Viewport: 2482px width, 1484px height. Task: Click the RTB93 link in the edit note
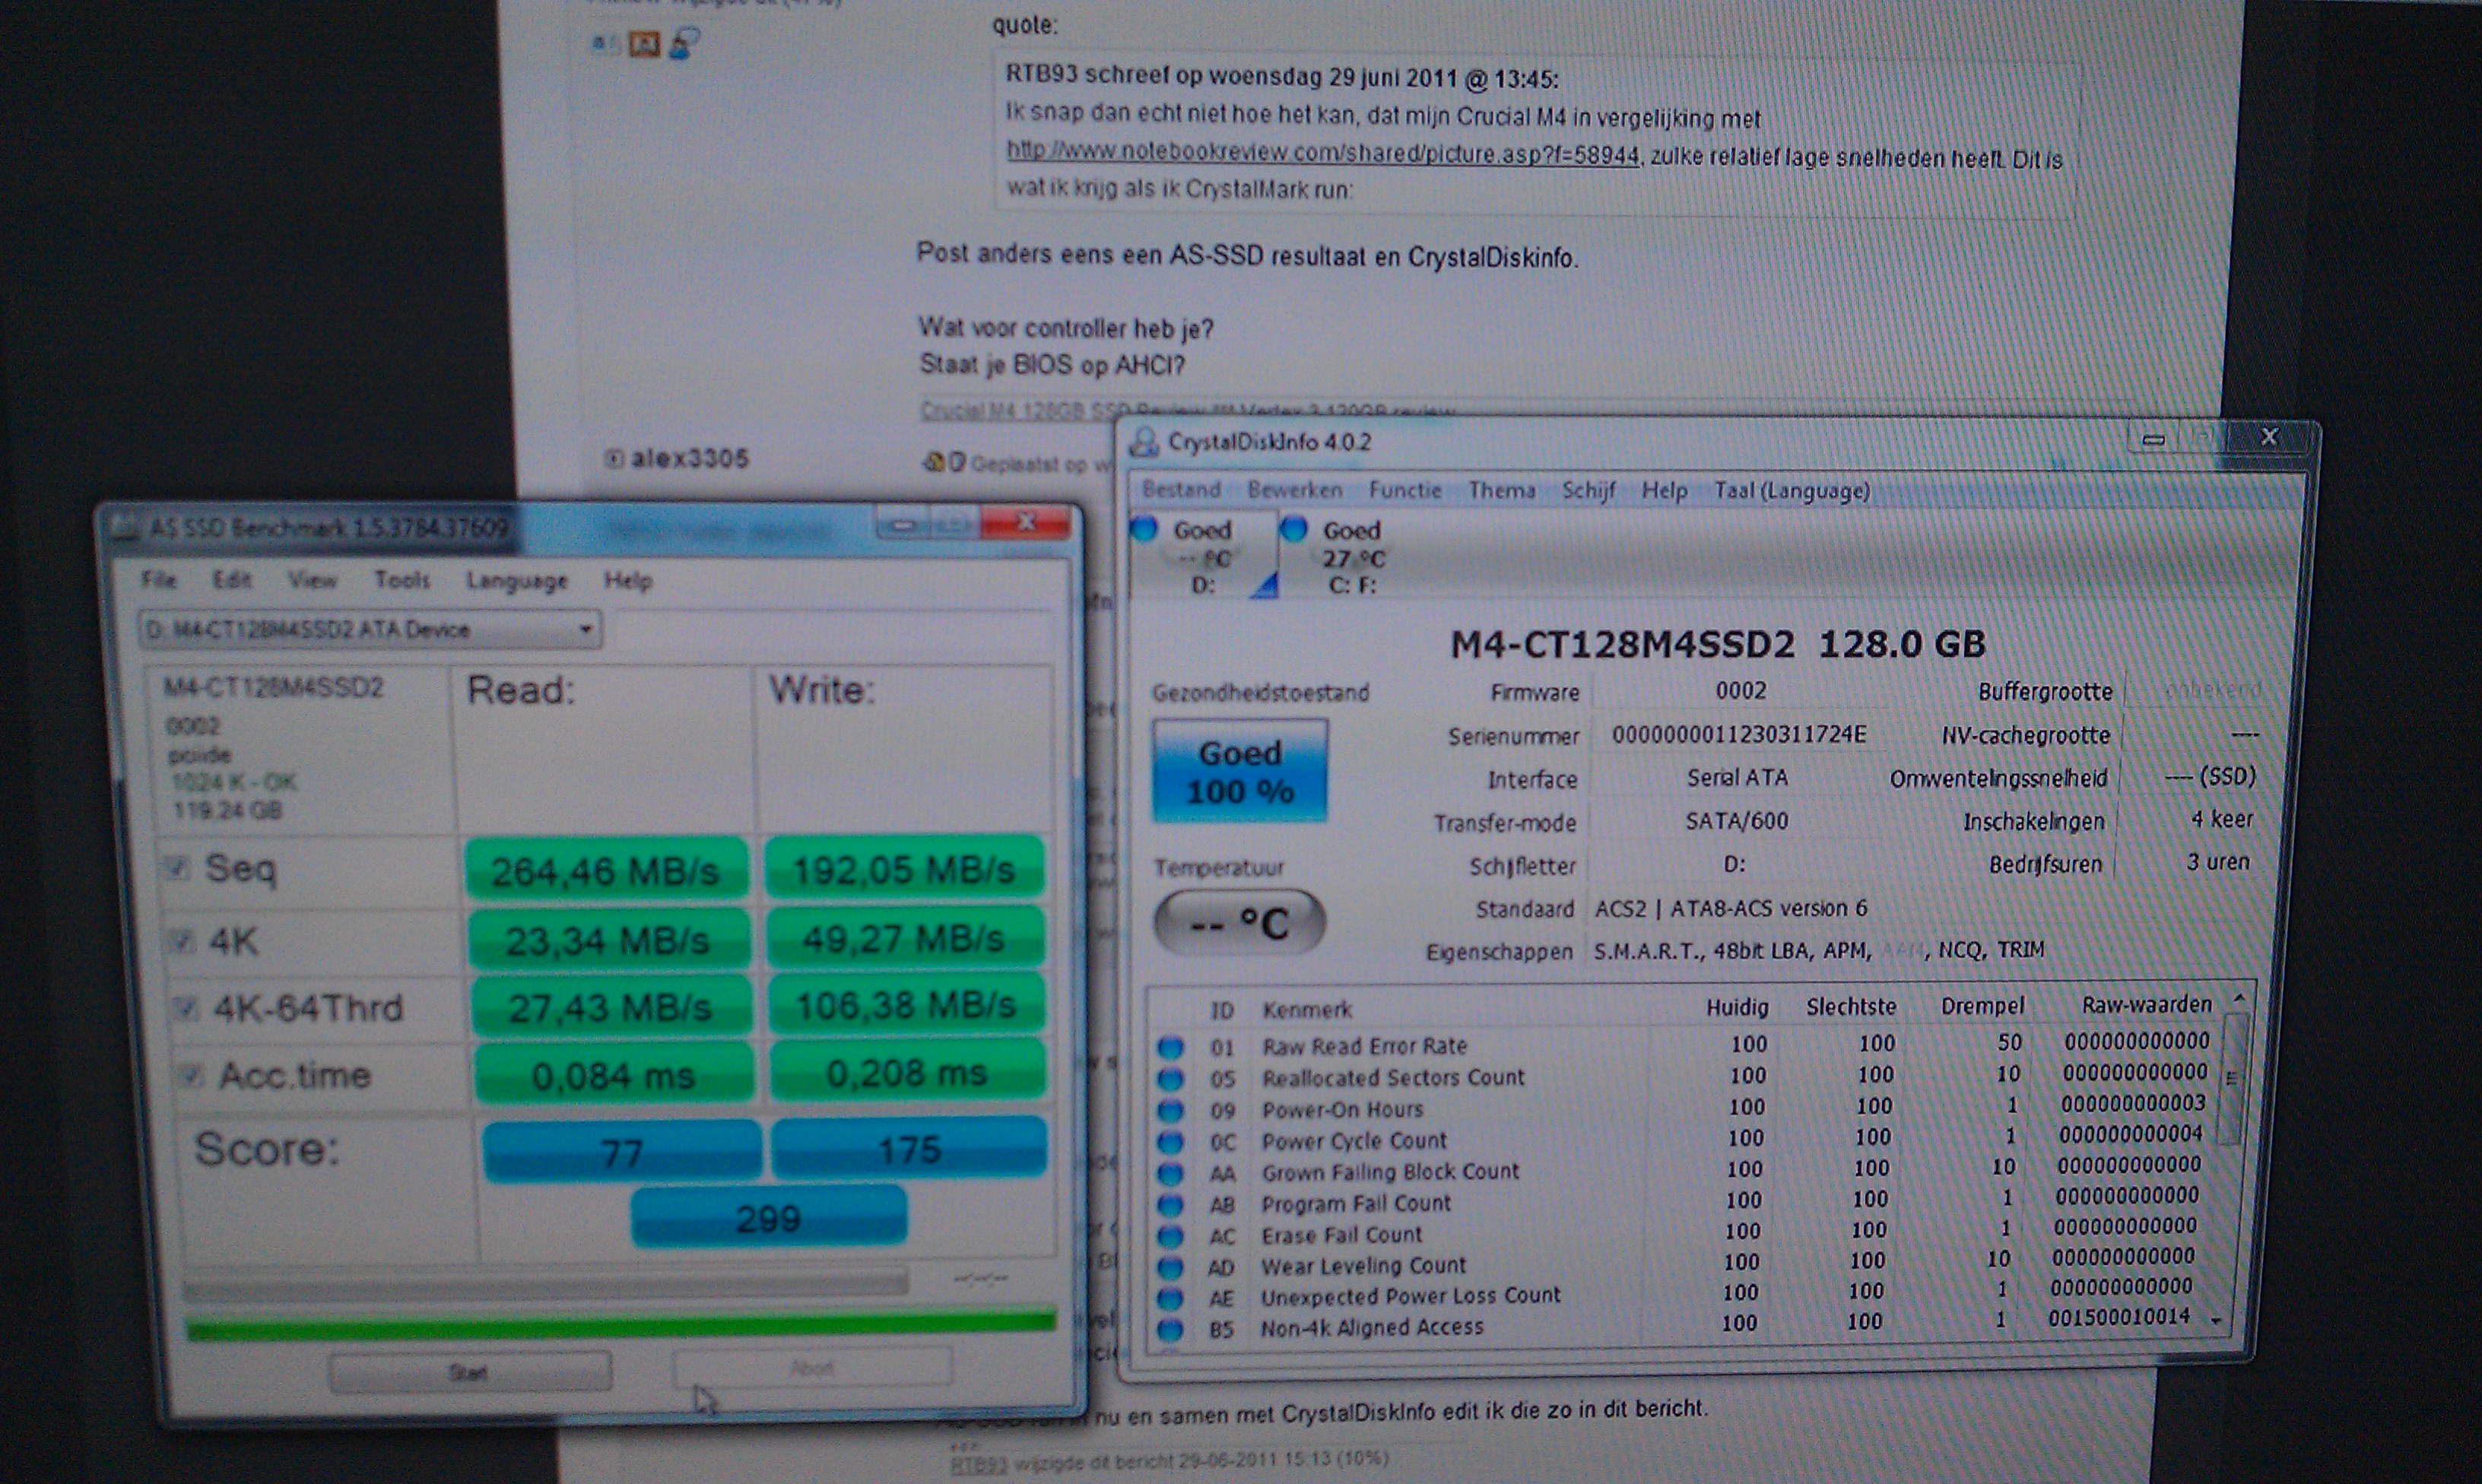click(978, 1464)
